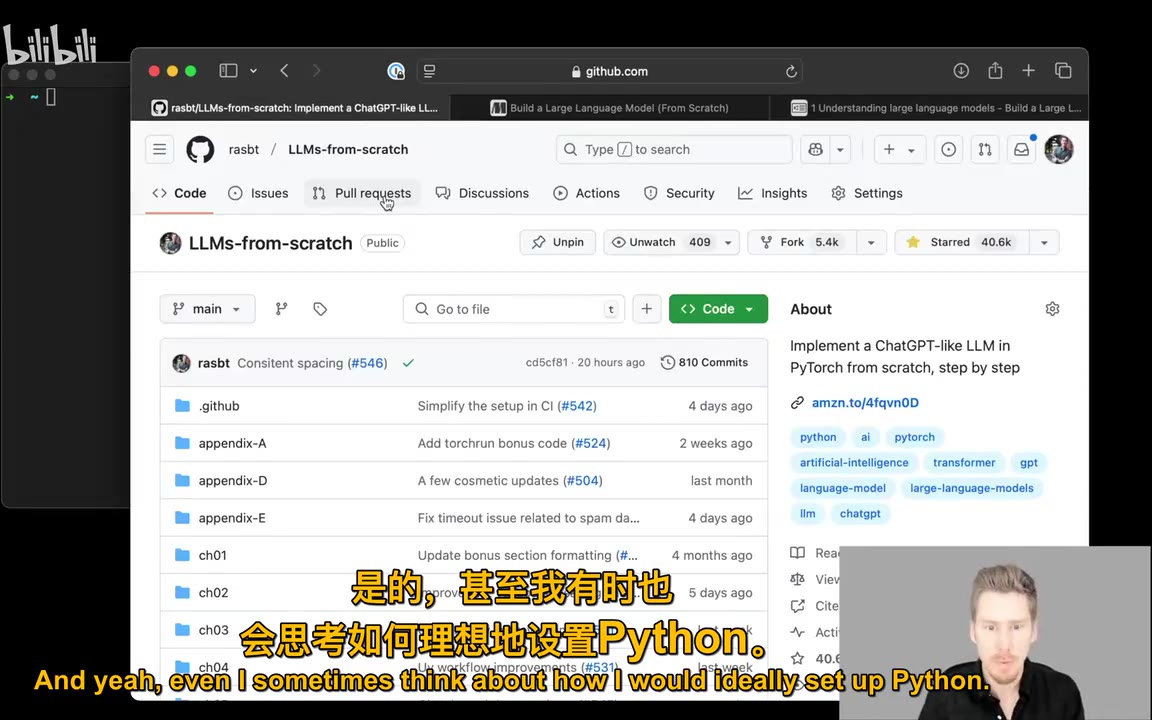Open global issues icon in header
This screenshot has width=1152, height=720.
point(948,149)
